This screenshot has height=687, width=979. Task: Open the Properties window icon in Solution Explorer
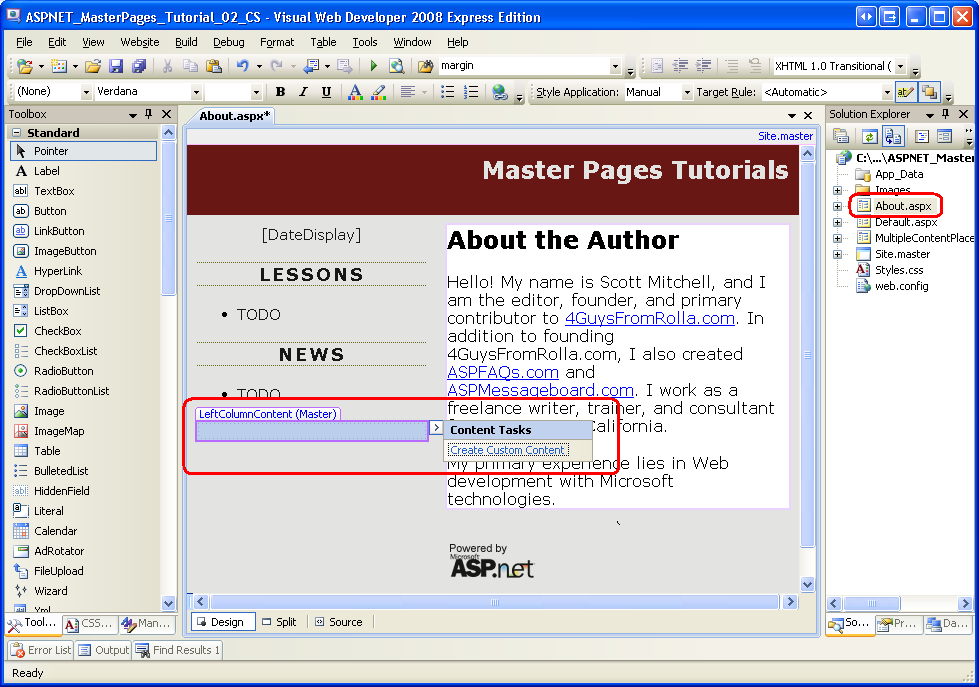click(944, 137)
